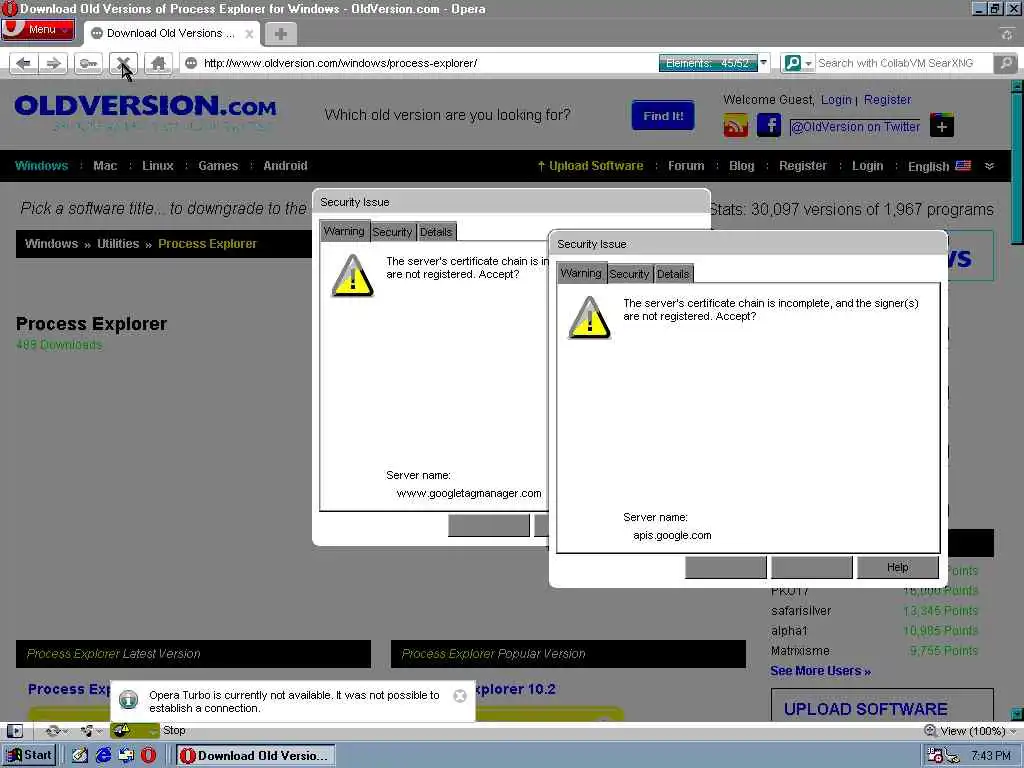Click the Register link beside Welcome Guest
This screenshot has height=768, width=1024.
887,100
